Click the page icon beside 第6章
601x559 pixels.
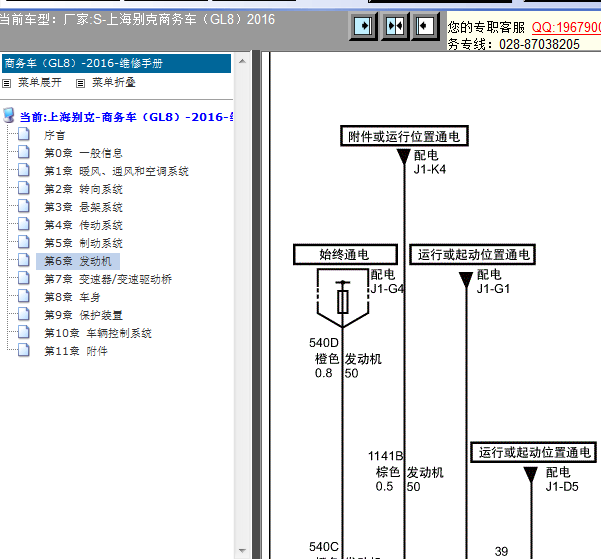pos(24,260)
